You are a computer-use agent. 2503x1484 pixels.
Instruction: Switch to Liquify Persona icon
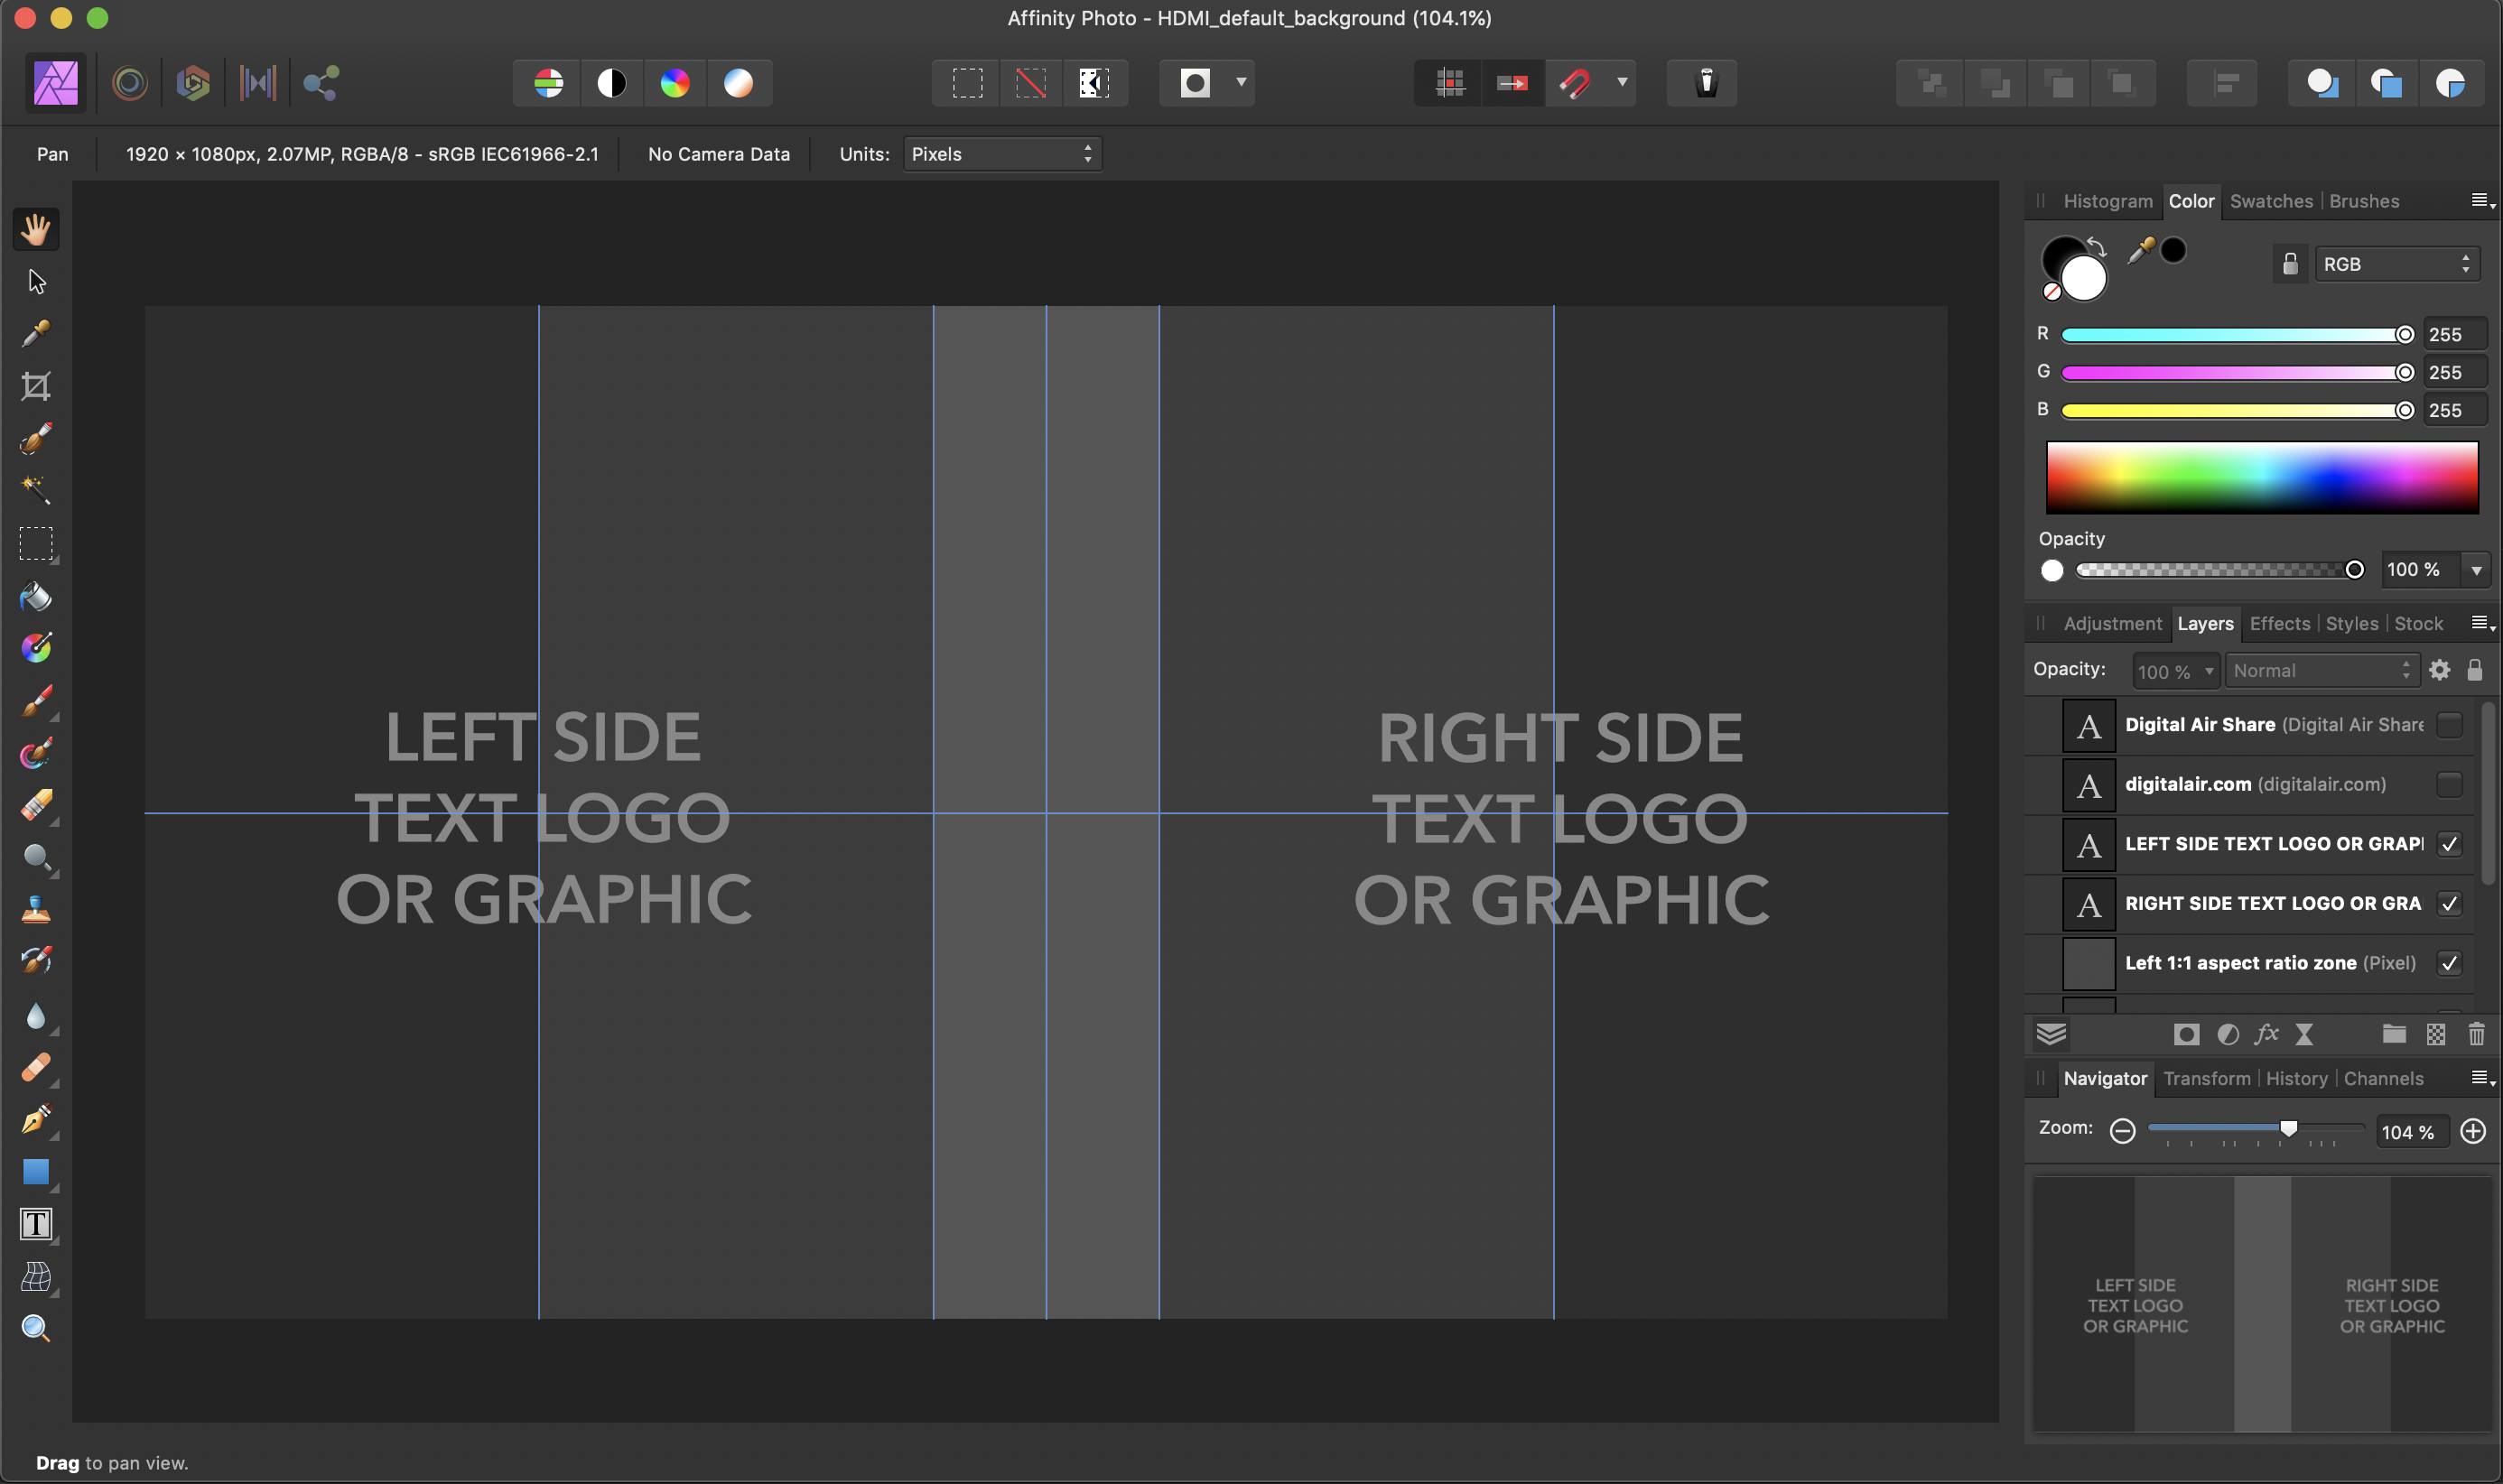(130, 83)
